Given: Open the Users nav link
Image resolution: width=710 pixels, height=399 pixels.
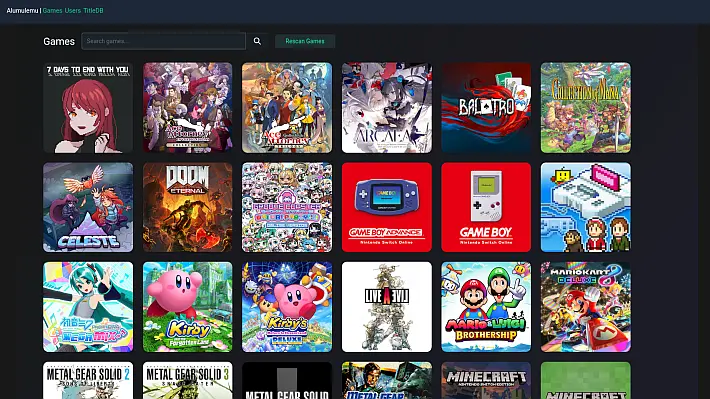Looking at the screenshot, I should pyautogui.click(x=72, y=10).
